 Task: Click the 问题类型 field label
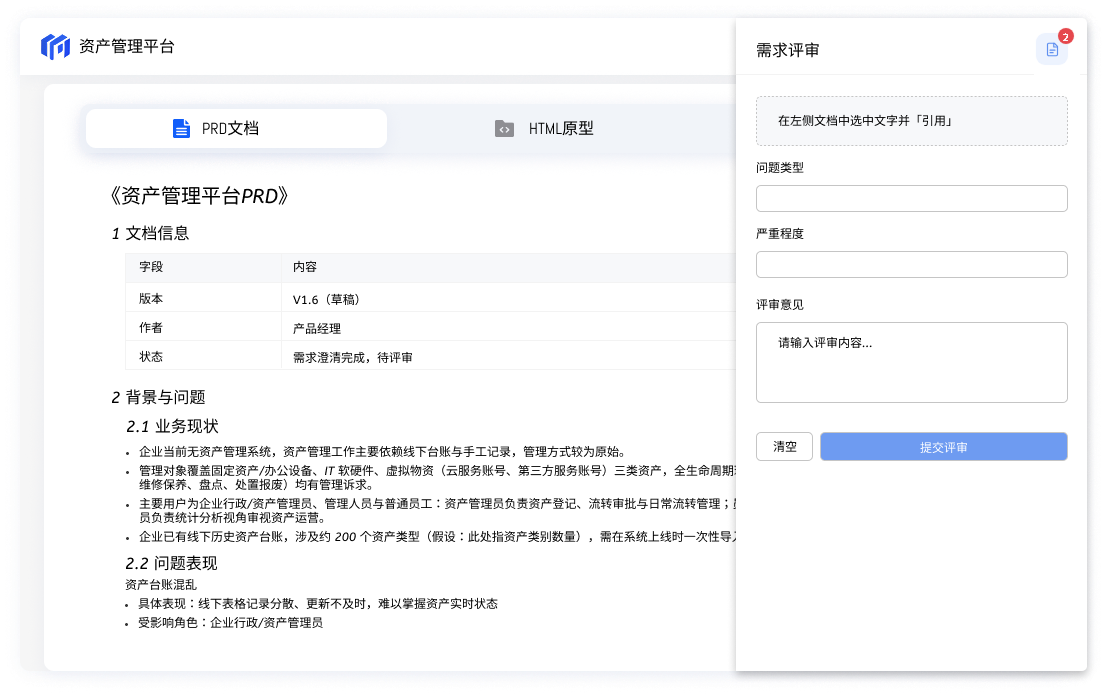point(780,167)
